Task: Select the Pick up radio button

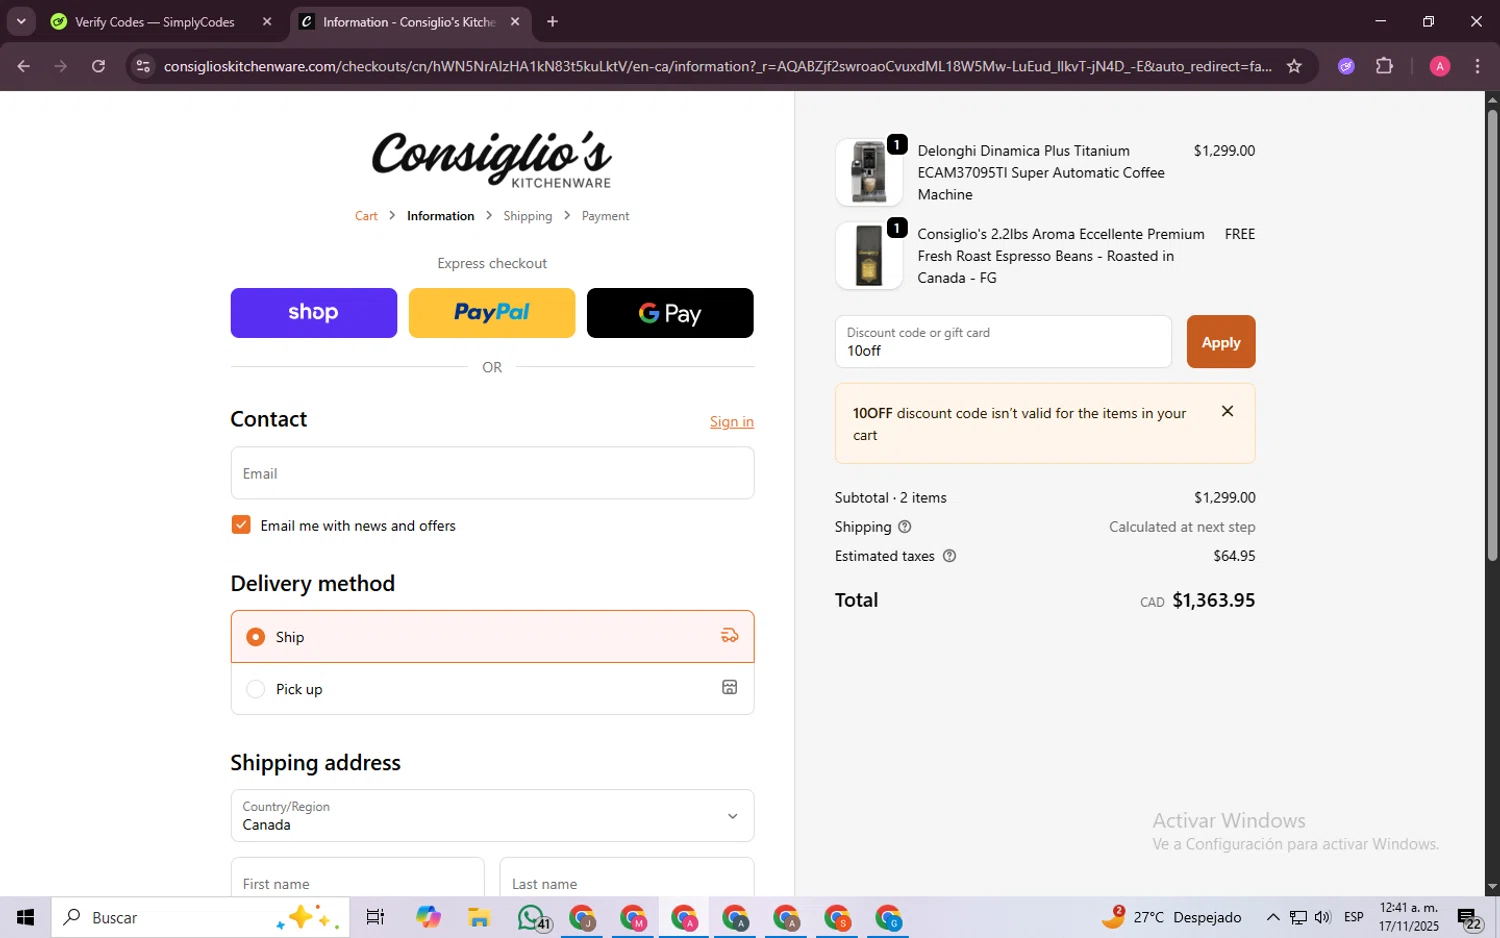Action: (x=256, y=689)
